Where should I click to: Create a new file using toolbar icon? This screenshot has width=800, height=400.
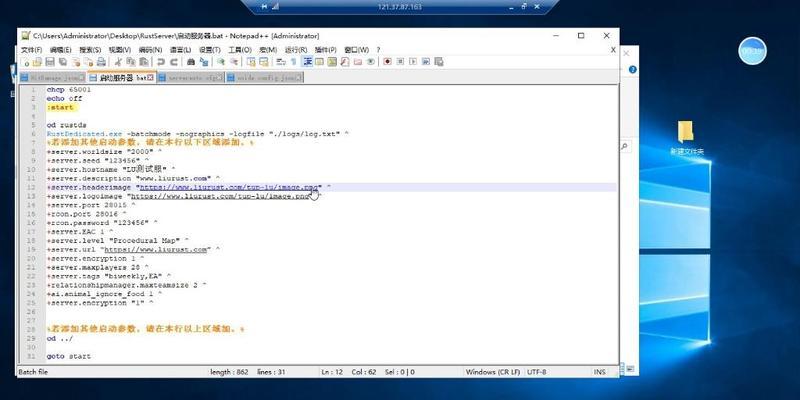click(x=26, y=62)
